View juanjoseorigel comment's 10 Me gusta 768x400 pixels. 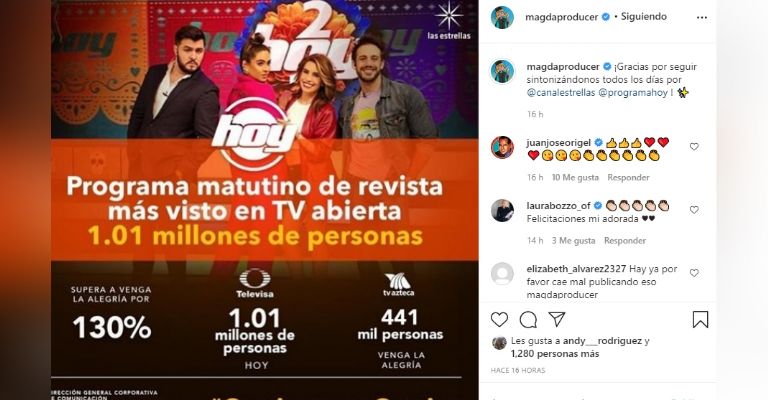[x=576, y=177]
